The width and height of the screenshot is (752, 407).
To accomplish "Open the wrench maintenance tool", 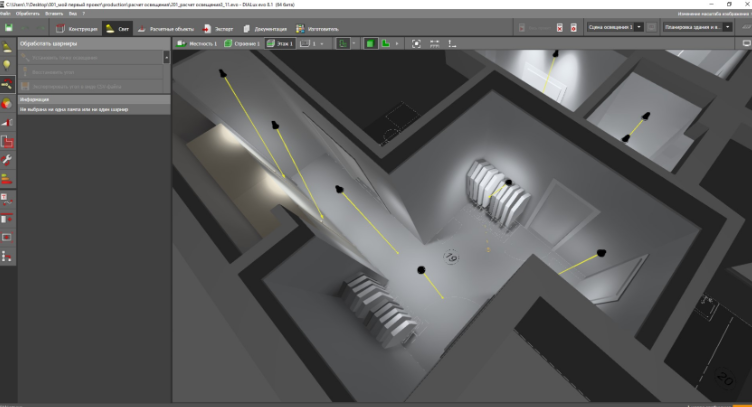I will pos(7,160).
